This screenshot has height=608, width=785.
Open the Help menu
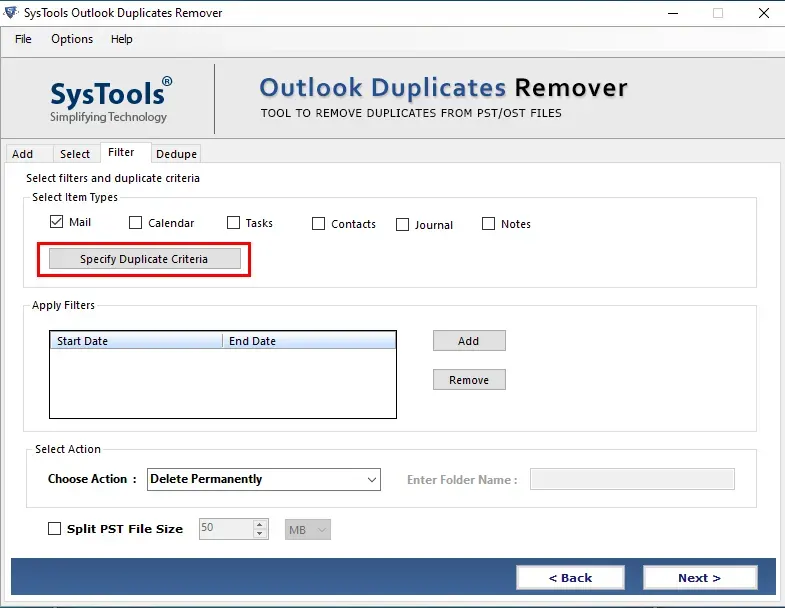point(122,39)
